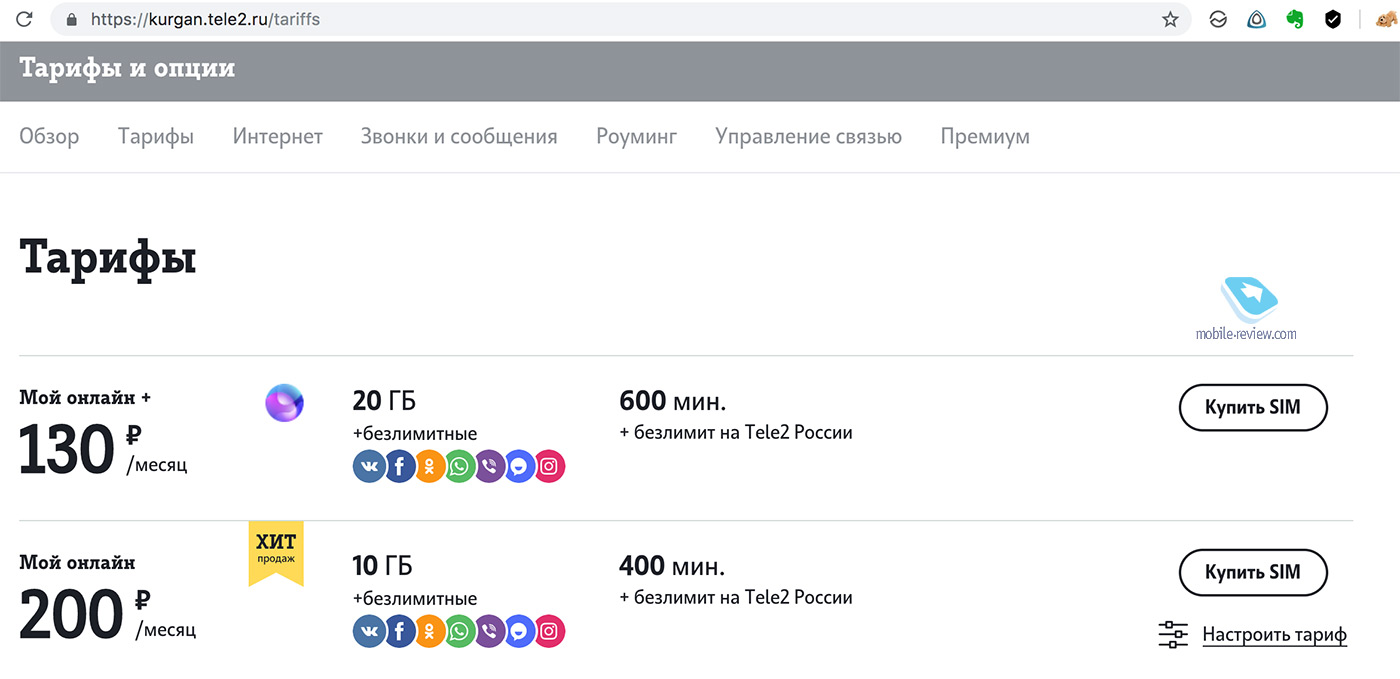Image resolution: width=1400 pixels, height=679 pixels.
Task: Switch to the Интернет tab
Action: coord(278,136)
